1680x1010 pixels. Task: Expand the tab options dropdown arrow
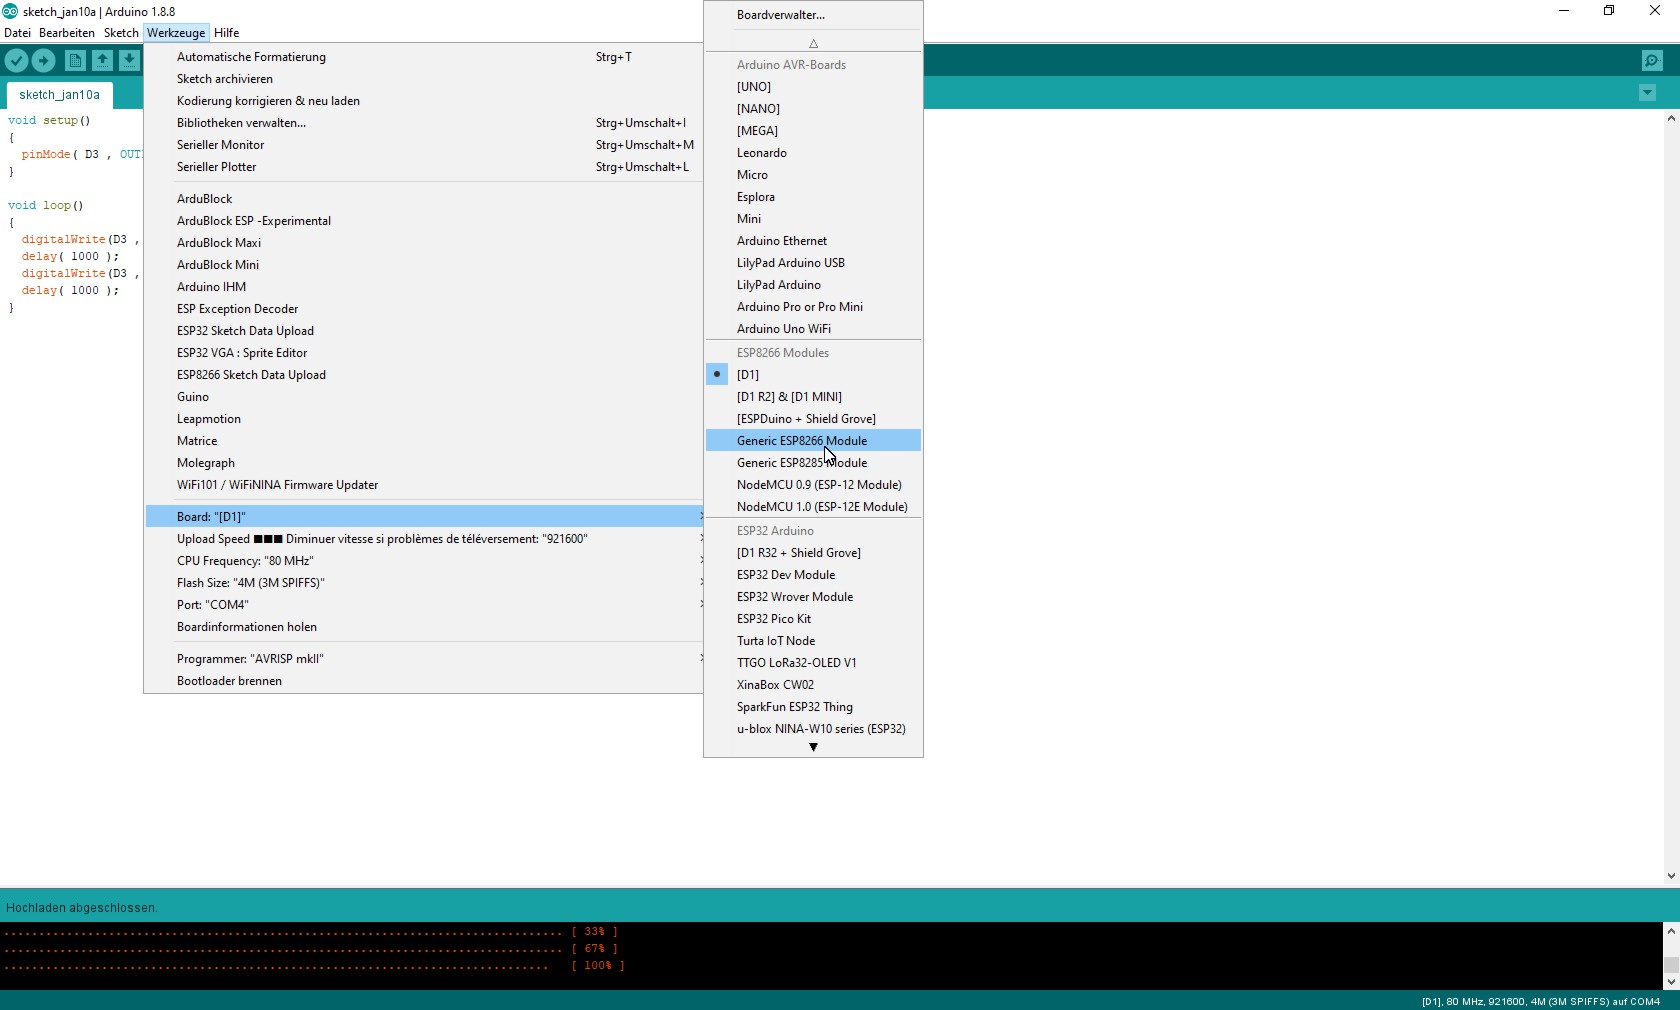click(x=1647, y=93)
